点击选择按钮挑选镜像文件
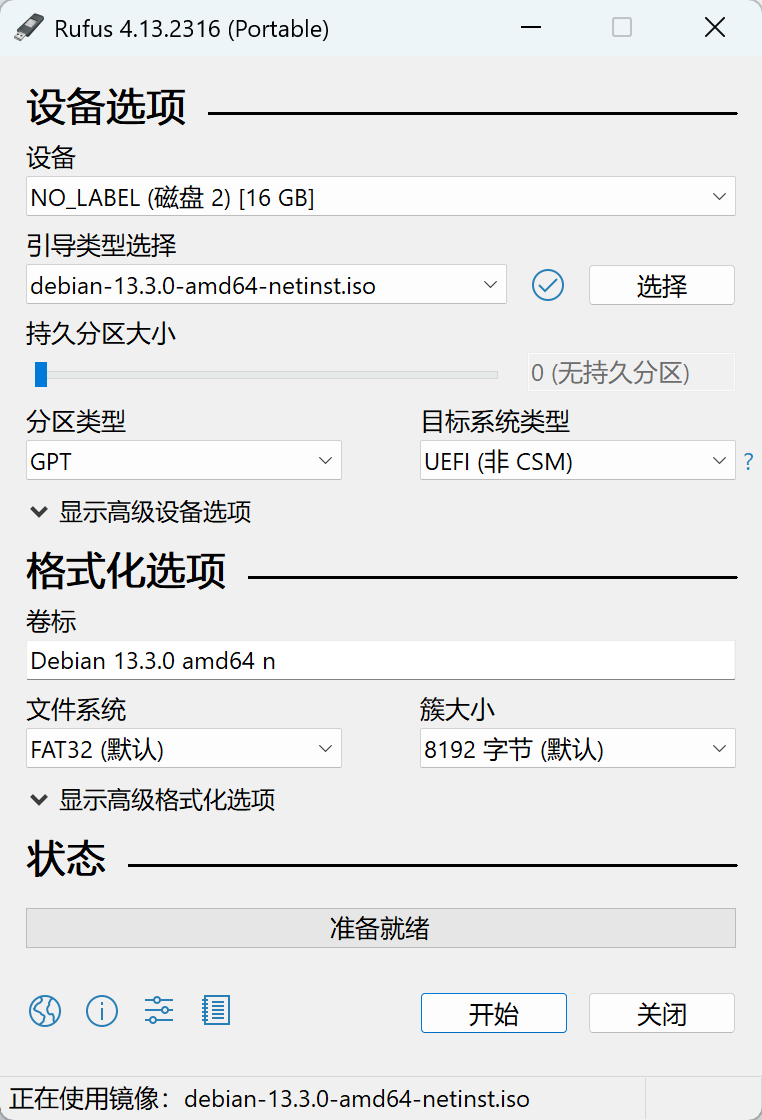The image size is (762, 1120). tap(661, 285)
